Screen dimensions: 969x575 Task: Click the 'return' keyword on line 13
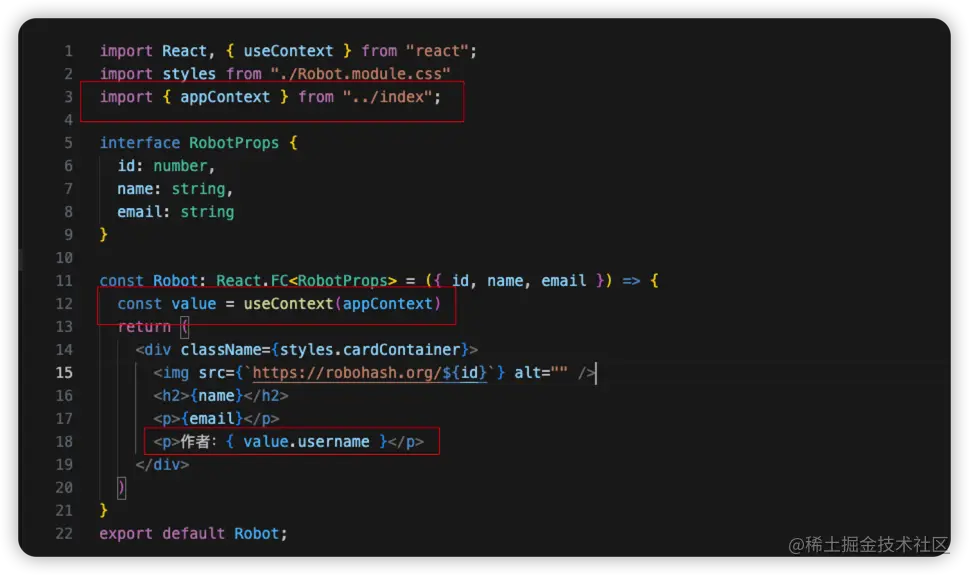pos(144,326)
